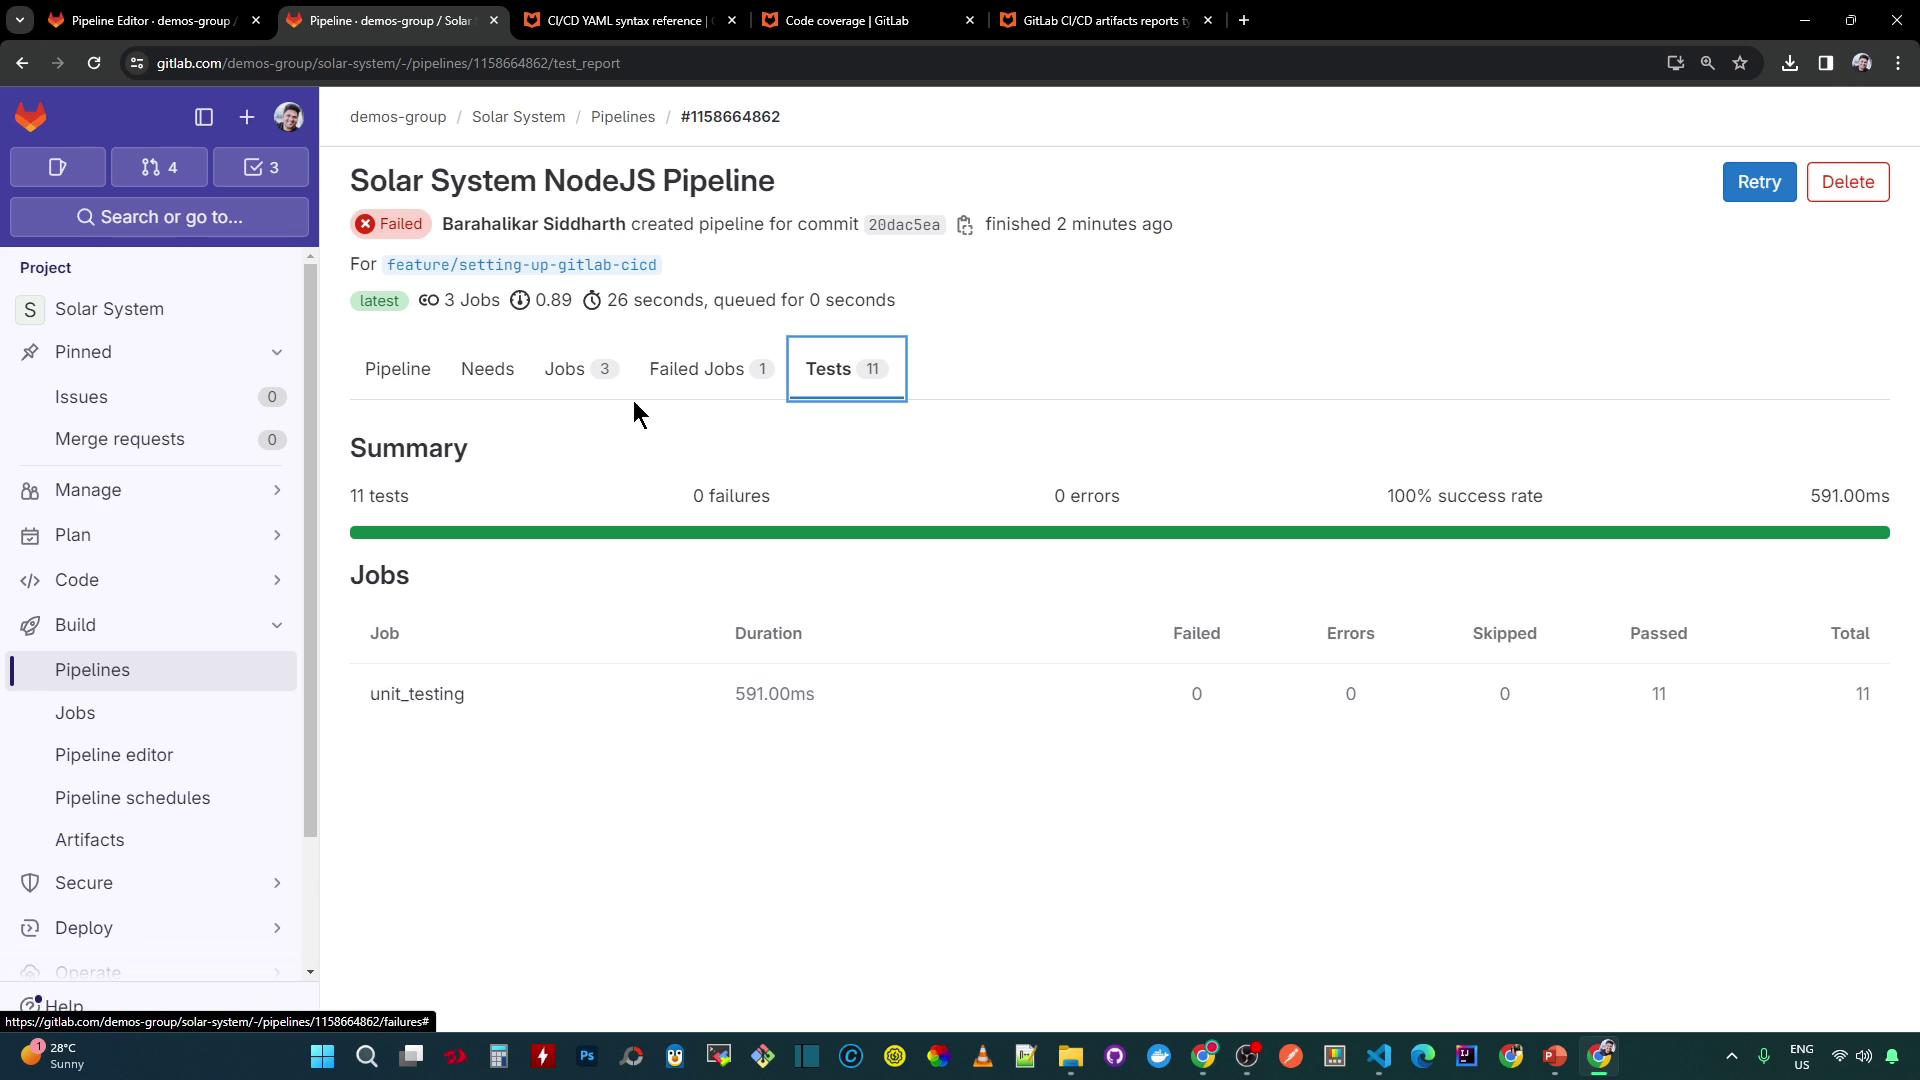Open the unit_testing job link
Viewport: 1920px width, 1080px height.
pyautogui.click(x=417, y=694)
